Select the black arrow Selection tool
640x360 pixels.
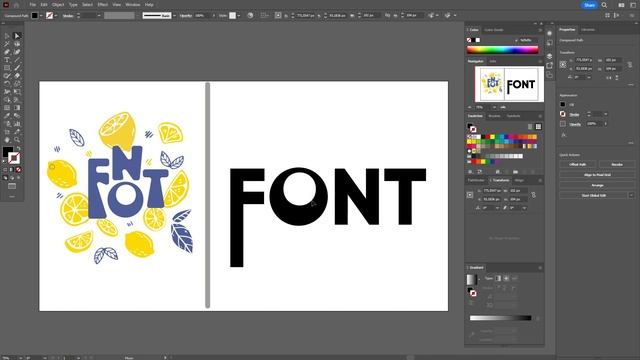pos(7,36)
